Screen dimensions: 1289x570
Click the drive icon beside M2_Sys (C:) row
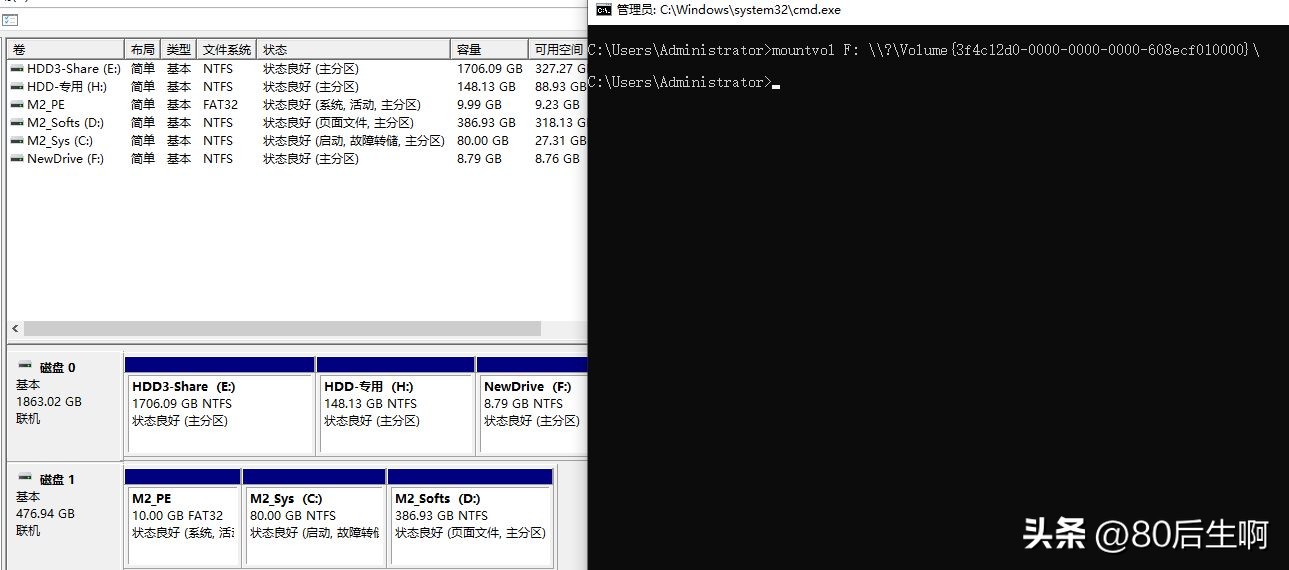(x=16, y=141)
